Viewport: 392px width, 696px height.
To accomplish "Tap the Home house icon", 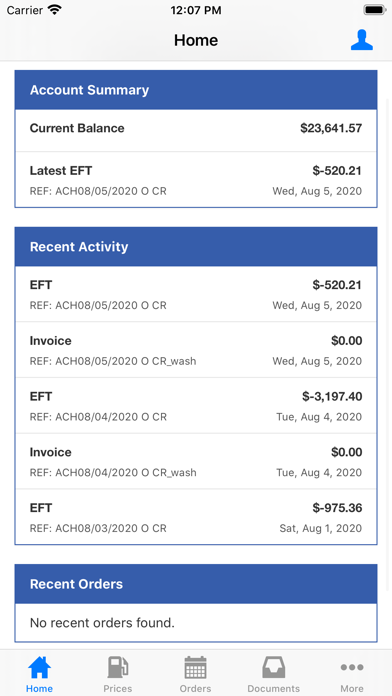I will tap(40, 668).
